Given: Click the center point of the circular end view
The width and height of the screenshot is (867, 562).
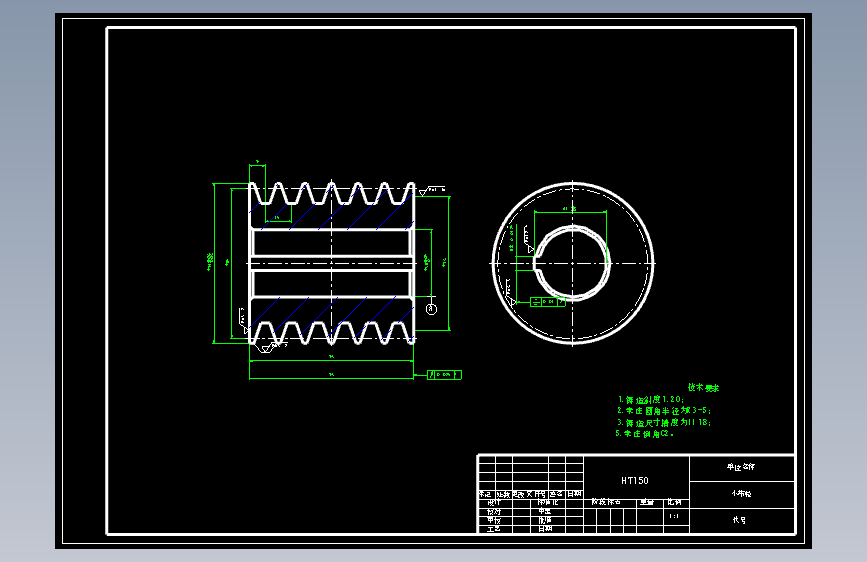Looking at the screenshot, I should [572, 263].
